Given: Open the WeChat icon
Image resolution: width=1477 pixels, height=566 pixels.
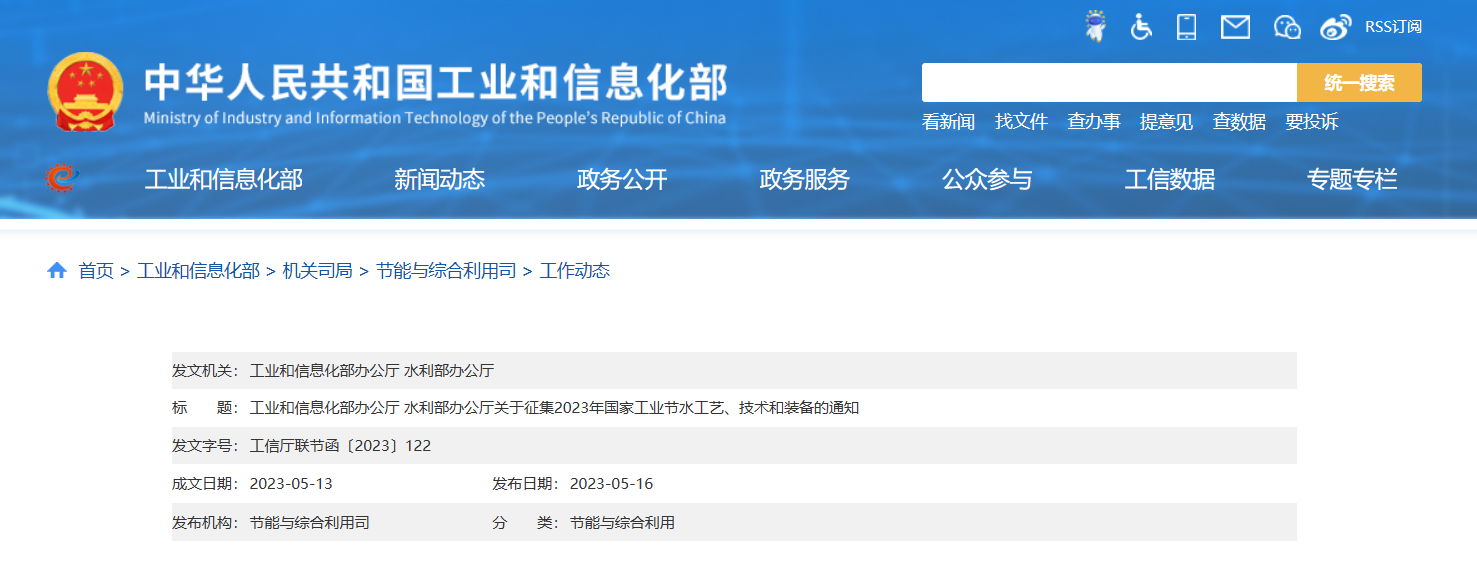Looking at the screenshot, I should click(1286, 27).
